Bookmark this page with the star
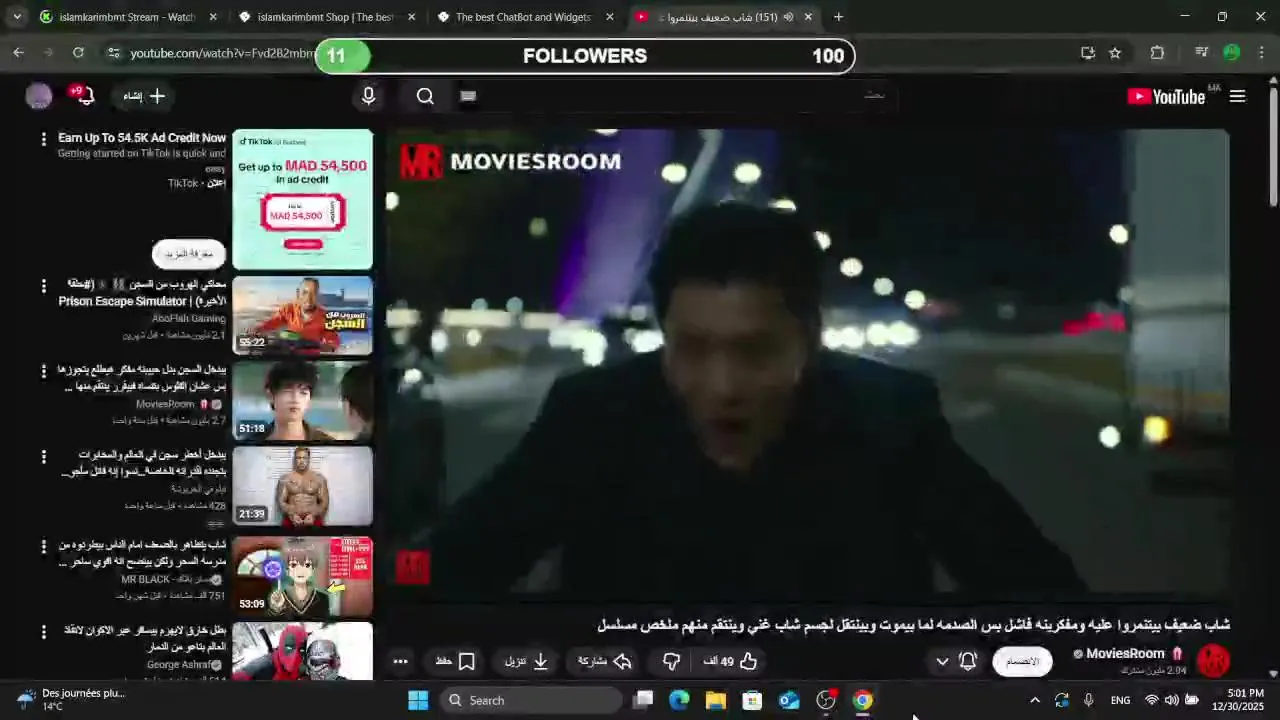 (1115, 53)
